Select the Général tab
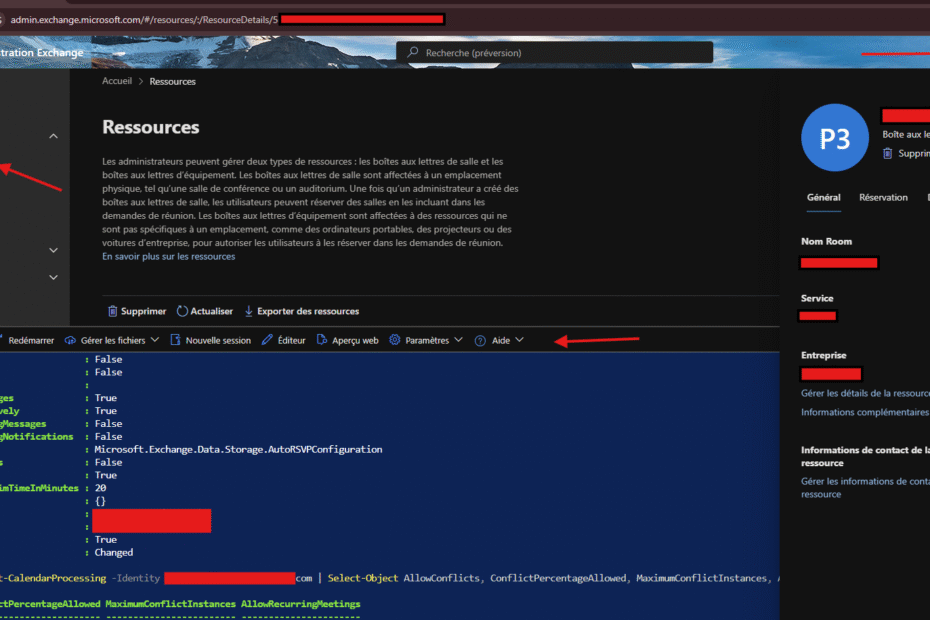The image size is (930, 620). coord(823,198)
